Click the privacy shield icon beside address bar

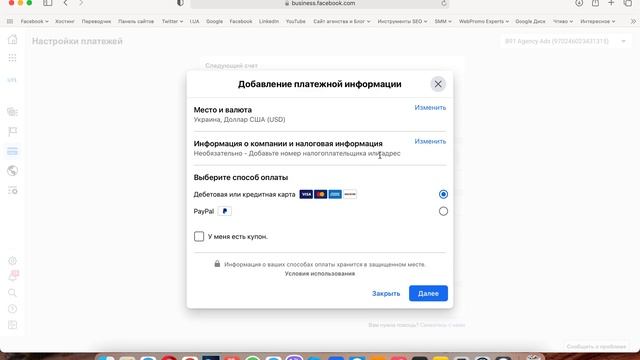click(x=180, y=3)
